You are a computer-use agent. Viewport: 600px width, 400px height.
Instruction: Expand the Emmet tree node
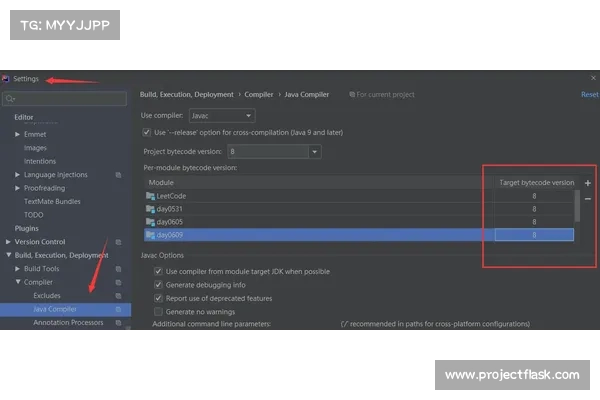17,134
